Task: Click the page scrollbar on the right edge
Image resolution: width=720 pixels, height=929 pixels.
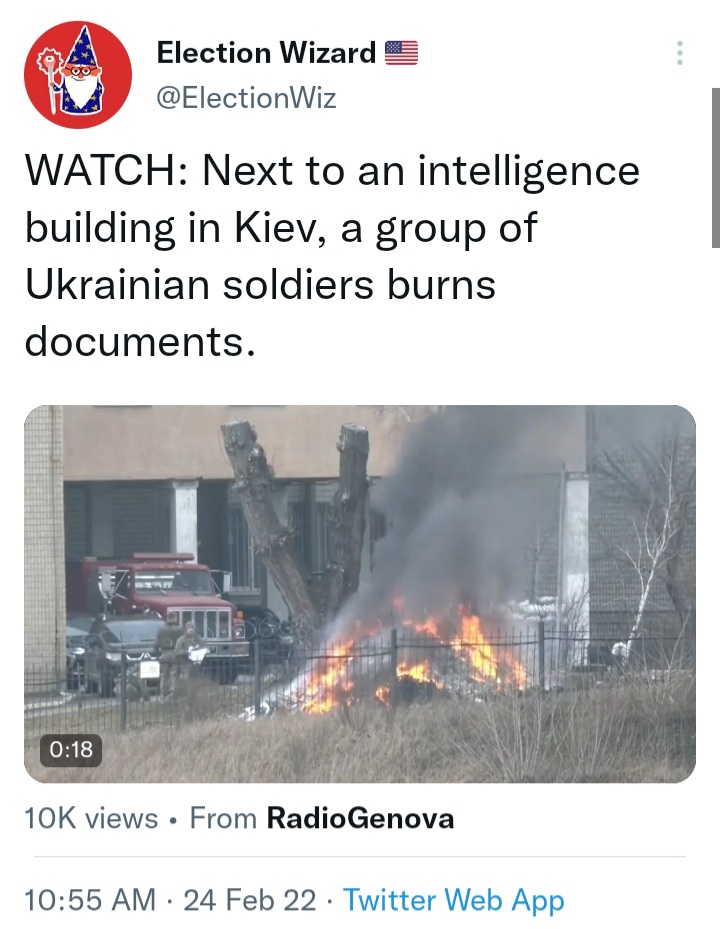Action: [715, 168]
